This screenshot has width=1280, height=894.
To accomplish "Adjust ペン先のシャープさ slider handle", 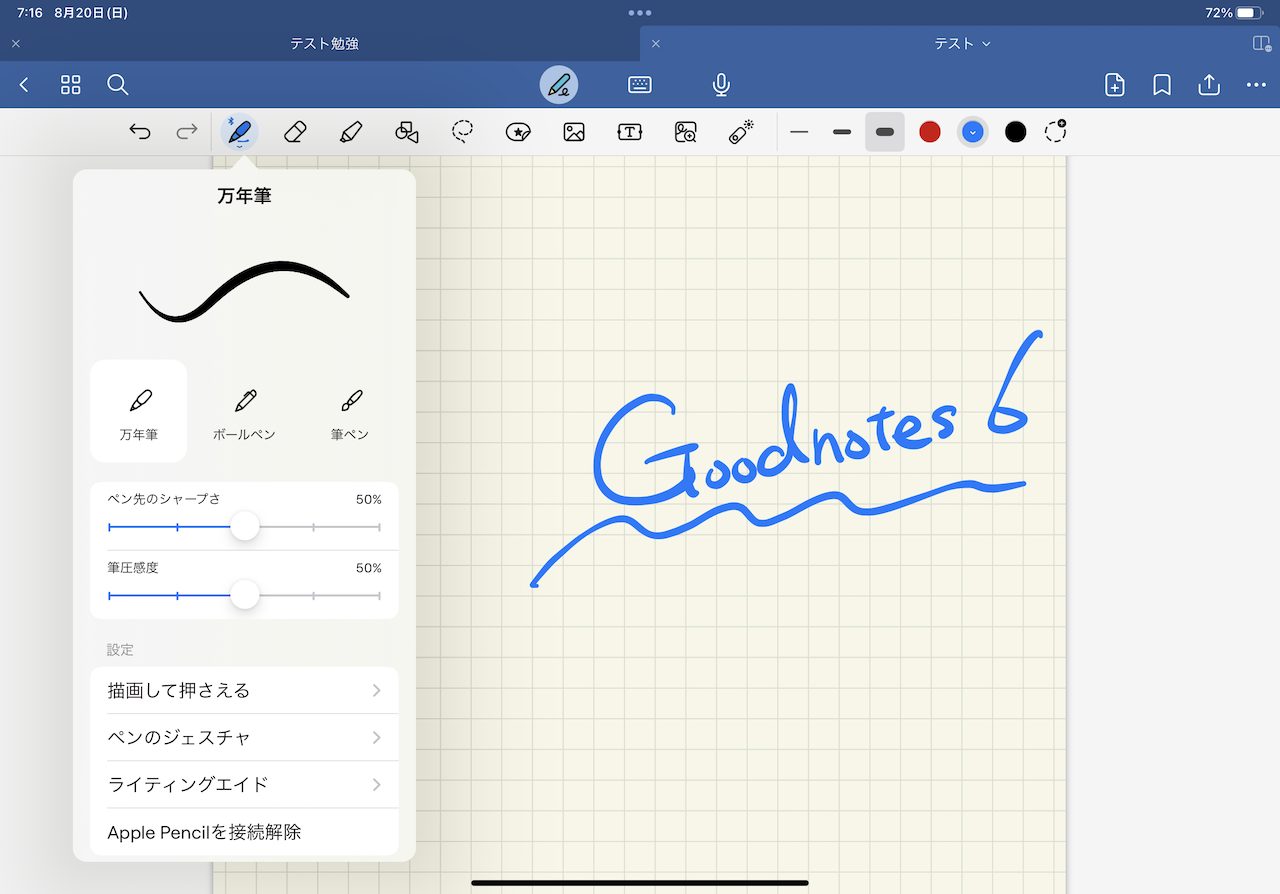I will [245, 526].
